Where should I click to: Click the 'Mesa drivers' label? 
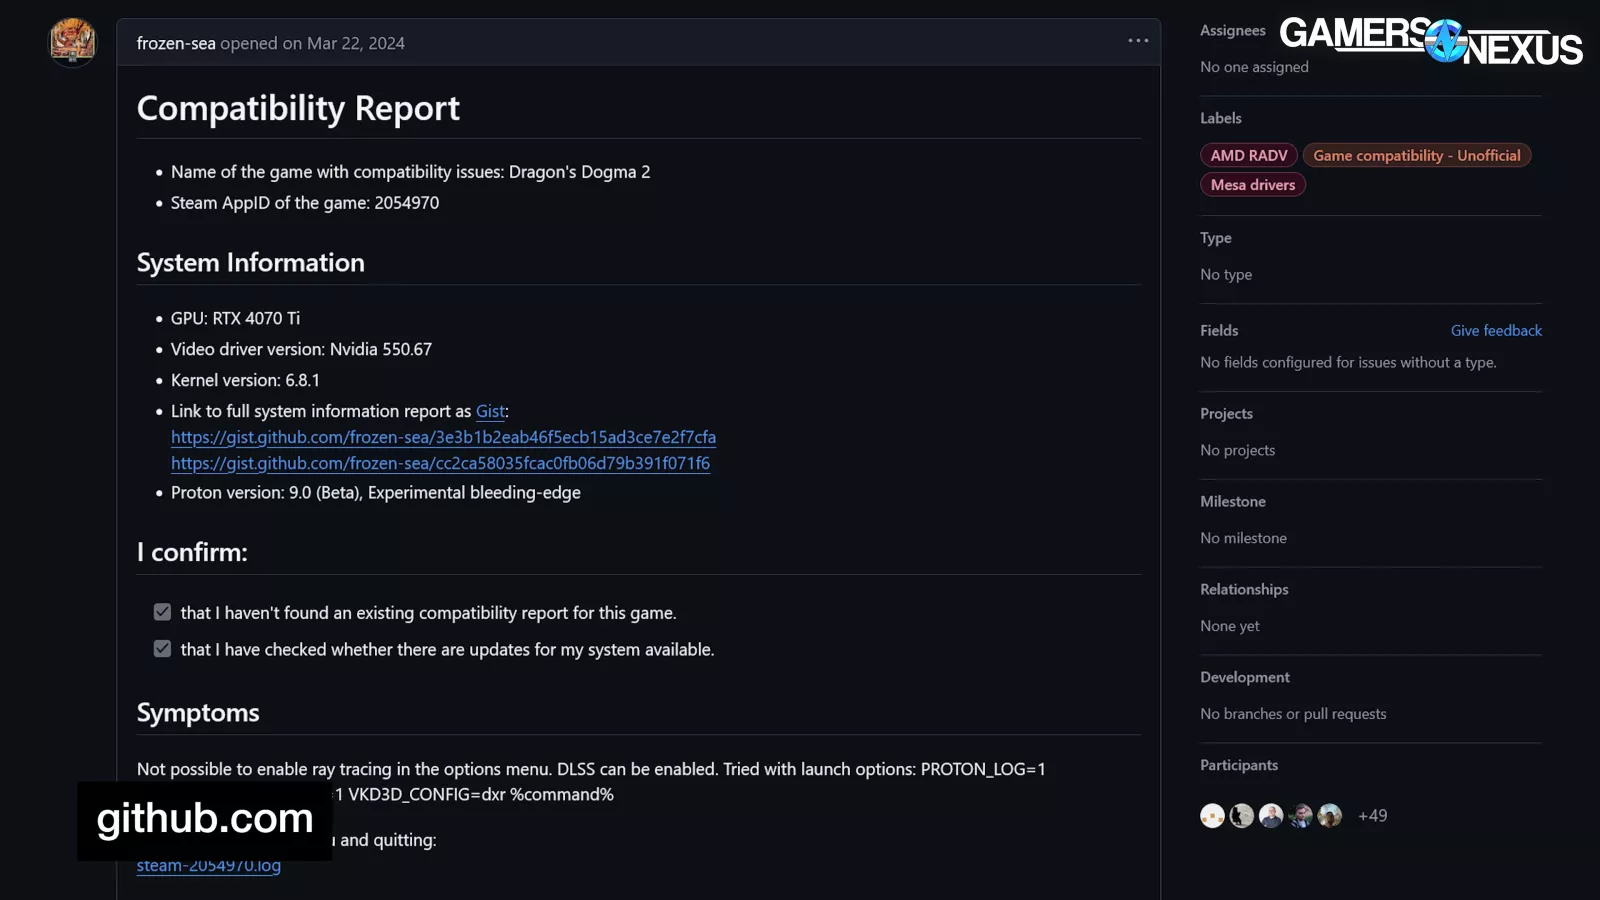pyautogui.click(x=1253, y=185)
